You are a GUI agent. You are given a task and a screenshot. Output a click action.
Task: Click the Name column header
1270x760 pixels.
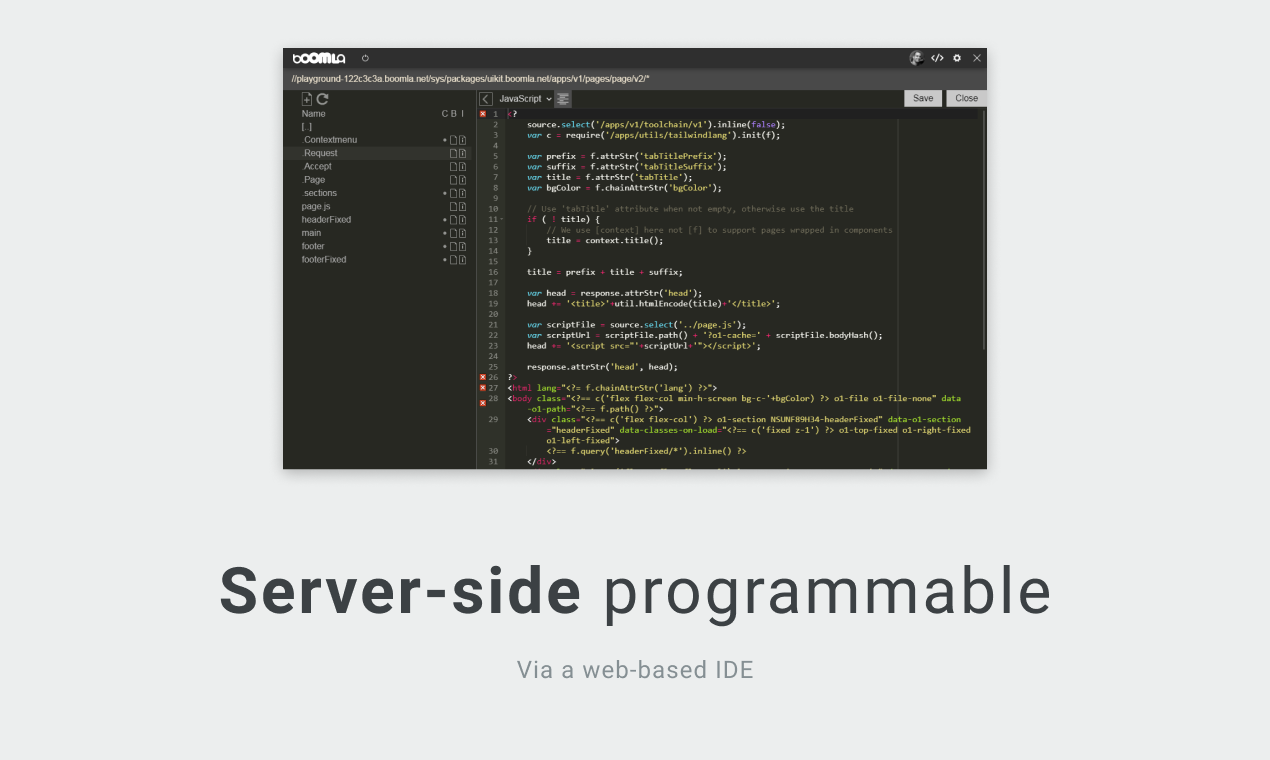coord(313,113)
